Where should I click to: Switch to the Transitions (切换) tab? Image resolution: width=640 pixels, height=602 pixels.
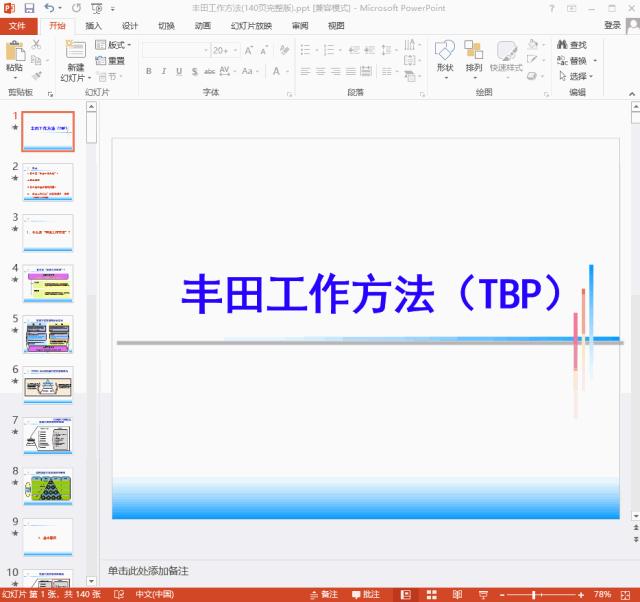pyautogui.click(x=167, y=26)
